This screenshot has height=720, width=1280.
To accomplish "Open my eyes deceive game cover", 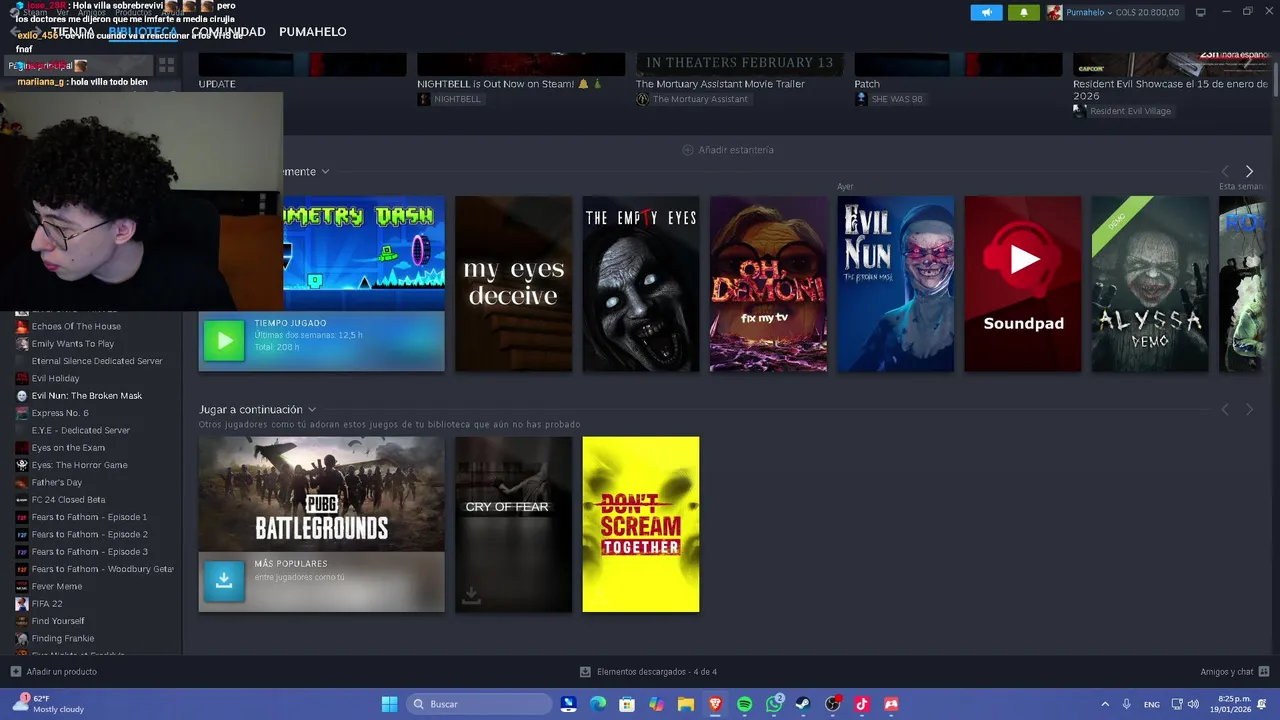I will [514, 284].
